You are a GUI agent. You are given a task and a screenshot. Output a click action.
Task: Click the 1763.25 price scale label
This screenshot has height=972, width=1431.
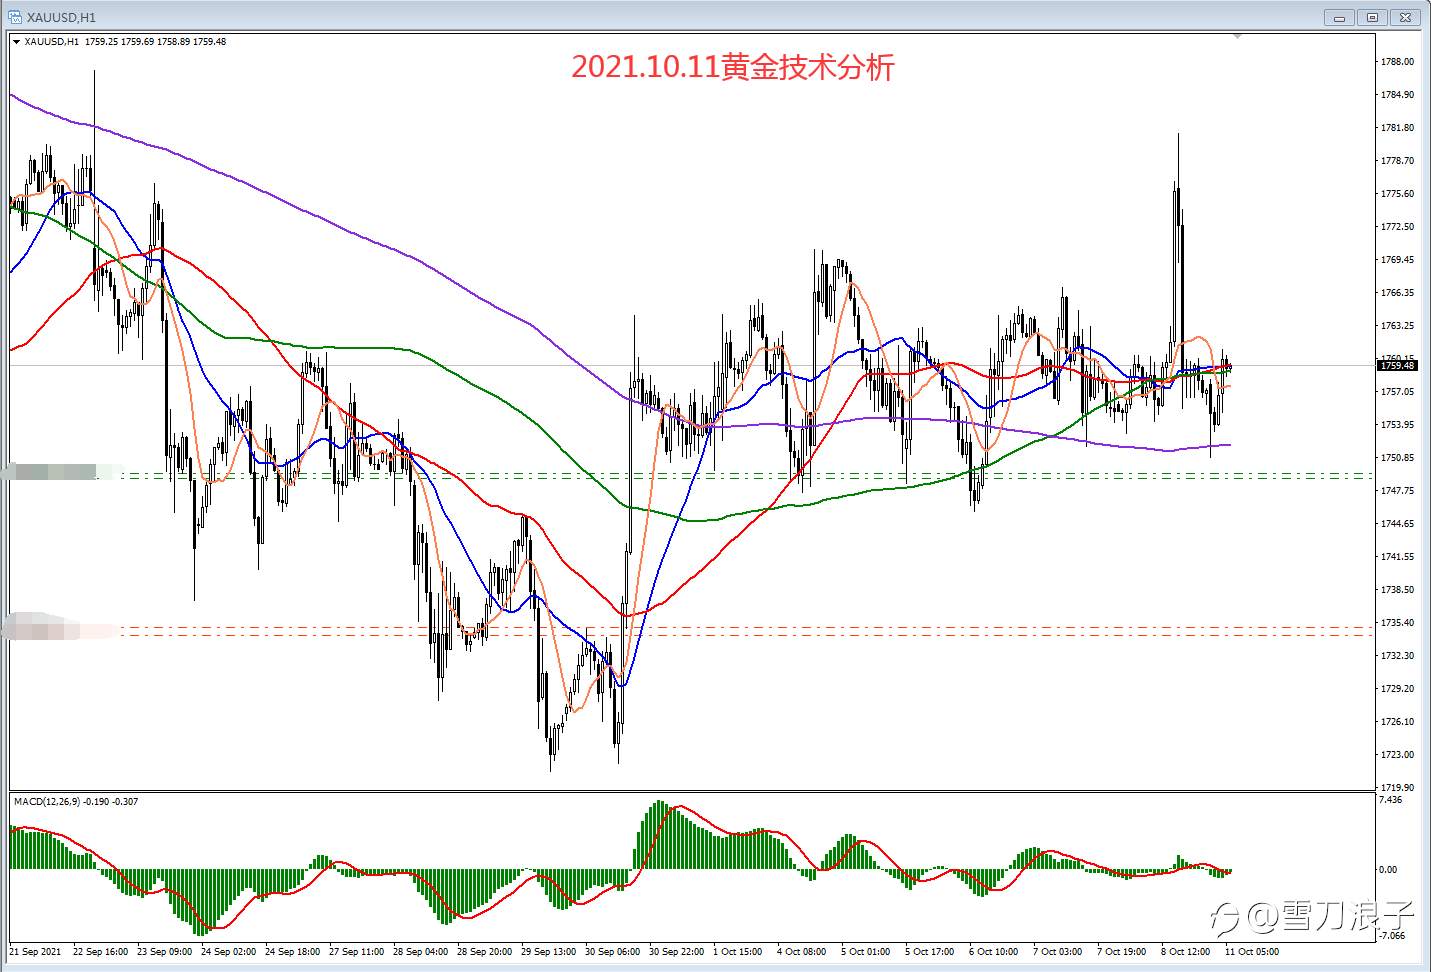tap(1397, 326)
